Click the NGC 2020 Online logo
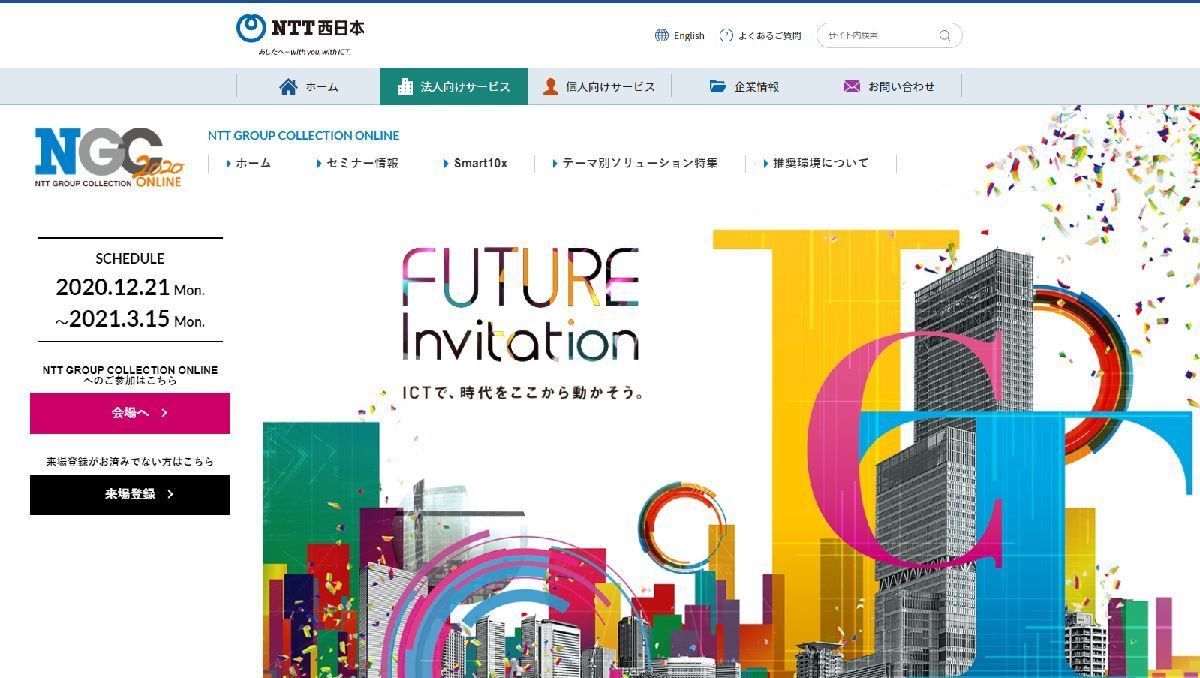 (109, 159)
